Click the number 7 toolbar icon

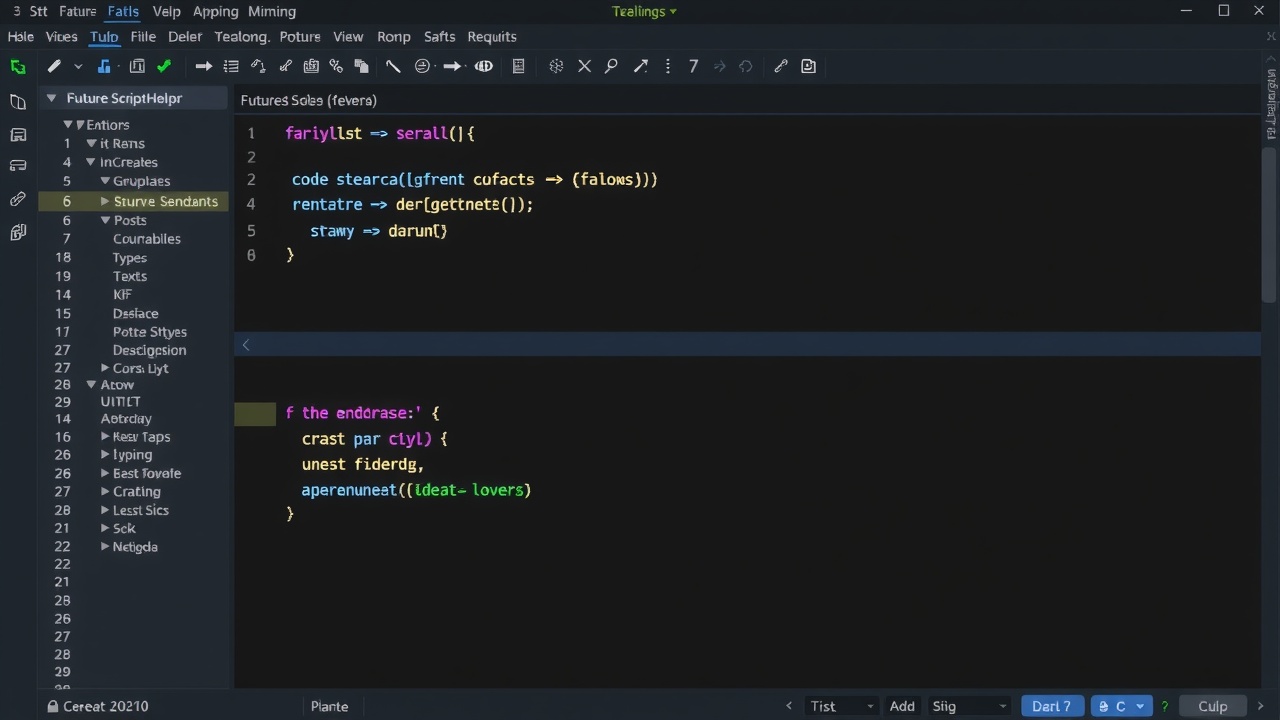693,66
